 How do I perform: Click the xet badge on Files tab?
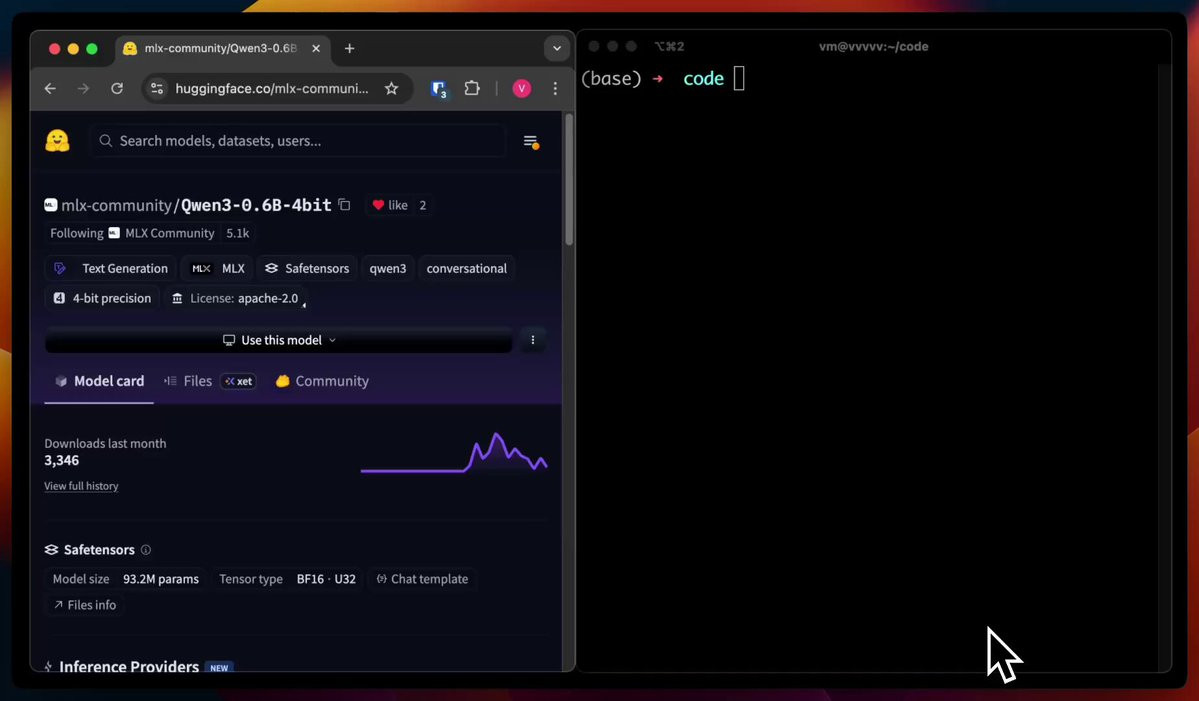pos(238,381)
